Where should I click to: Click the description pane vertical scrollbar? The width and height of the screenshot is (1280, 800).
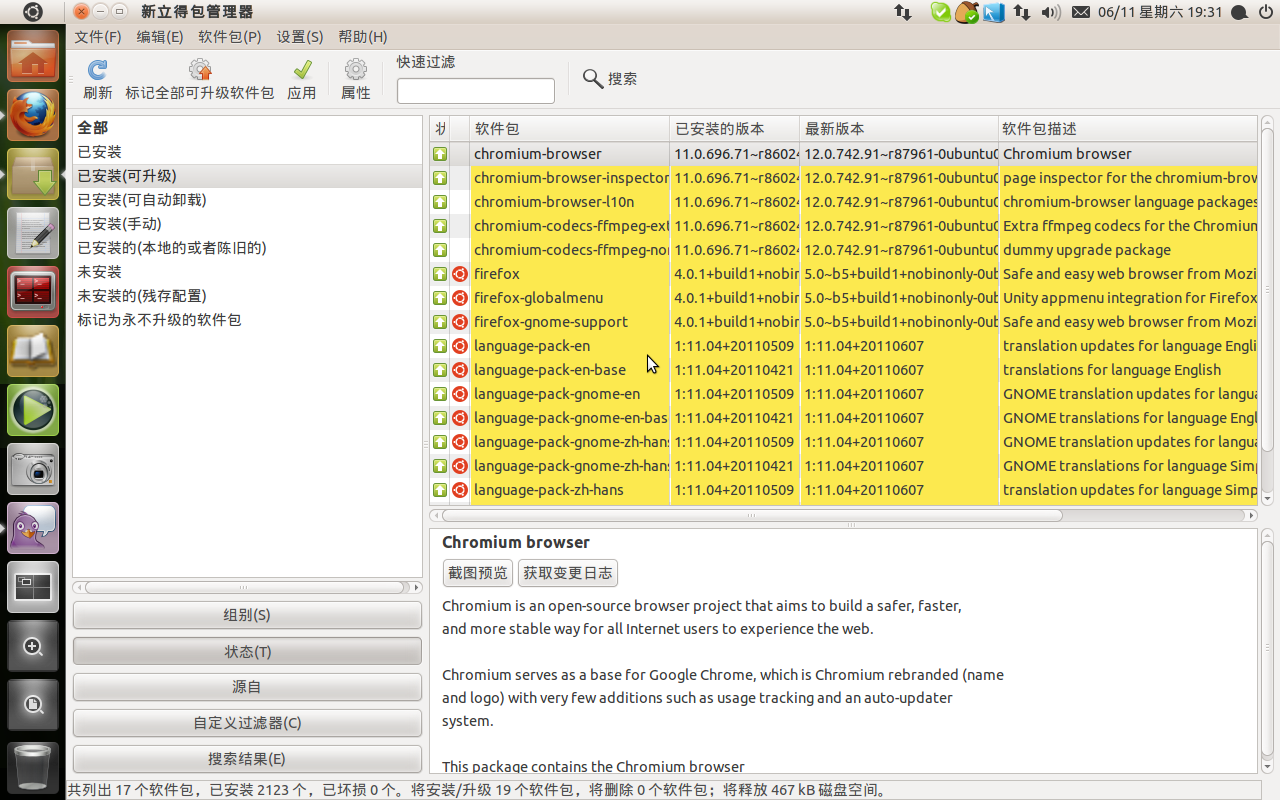[1267, 648]
